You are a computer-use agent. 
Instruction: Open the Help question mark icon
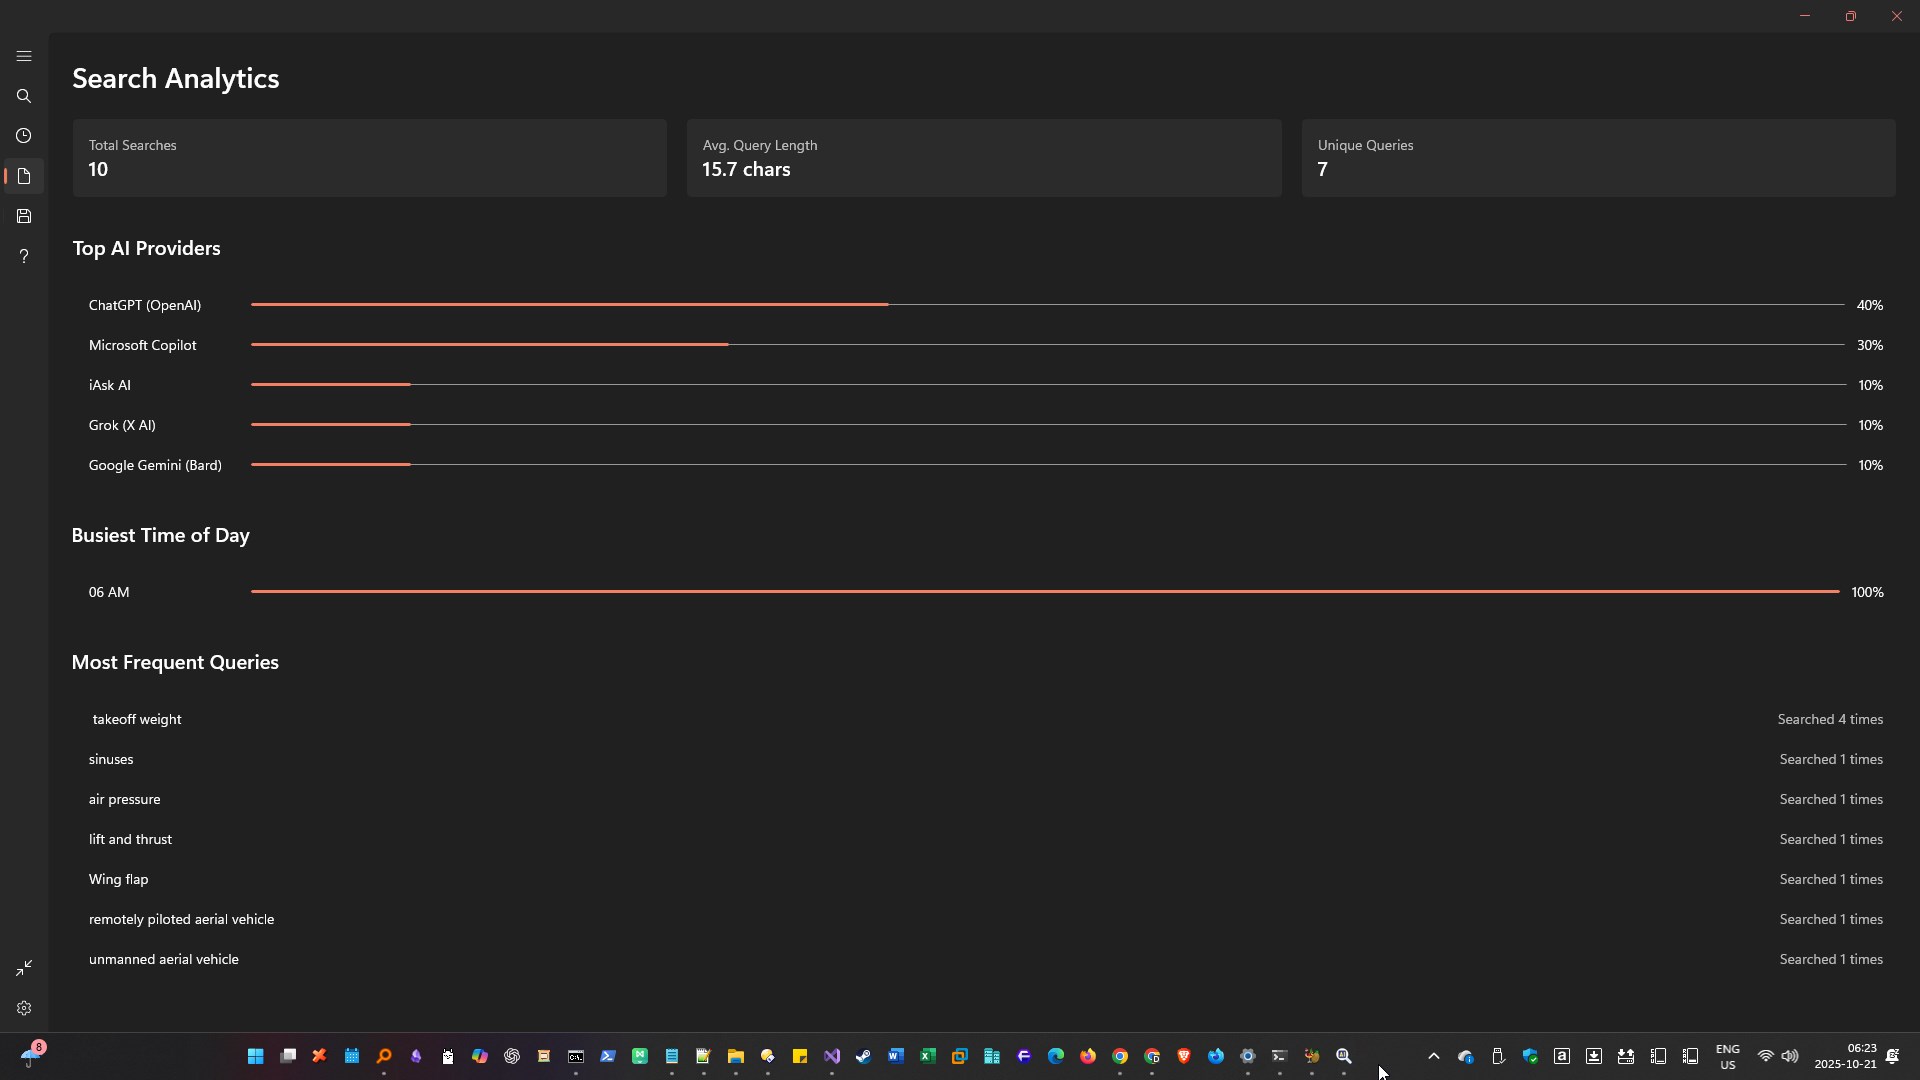coord(24,256)
